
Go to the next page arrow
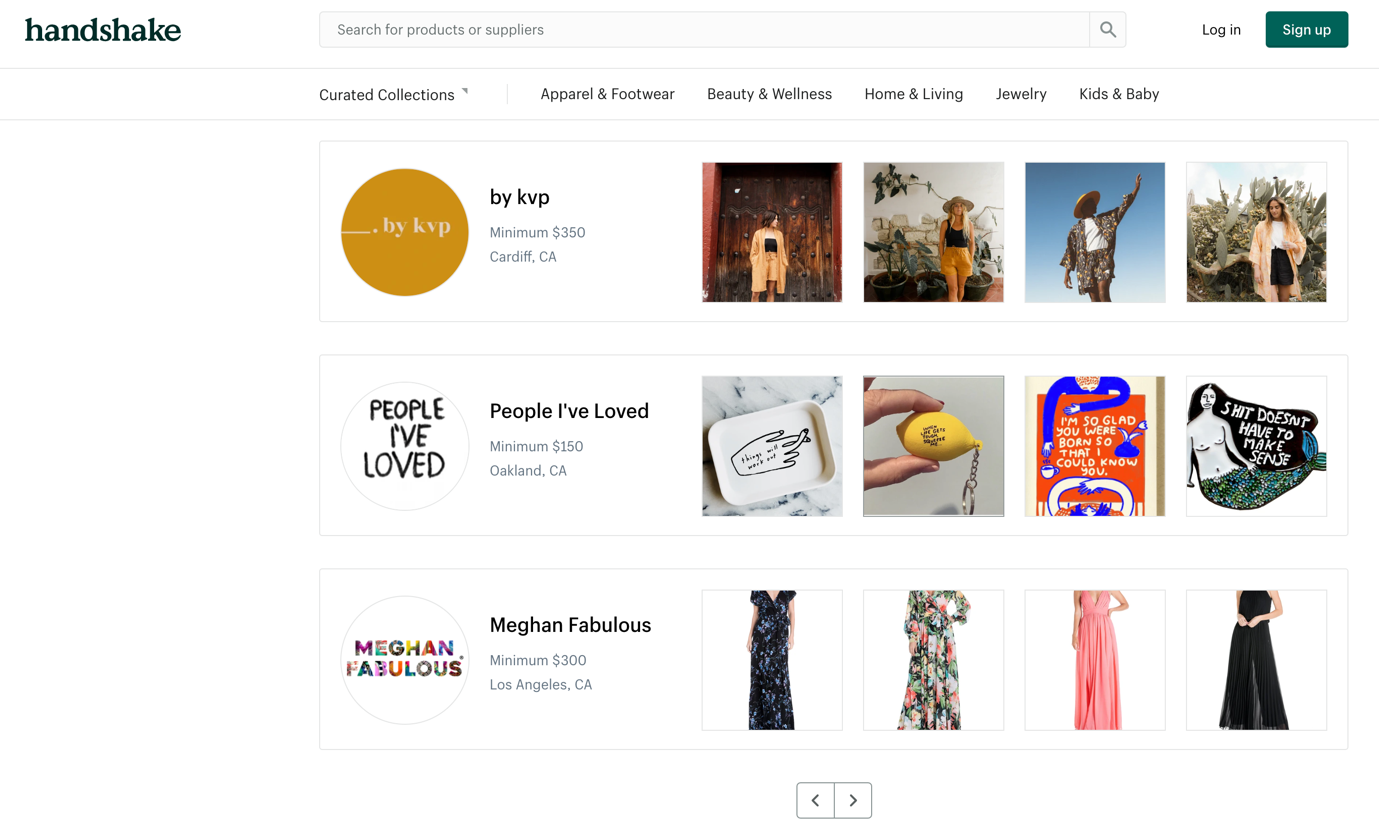[853, 800]
